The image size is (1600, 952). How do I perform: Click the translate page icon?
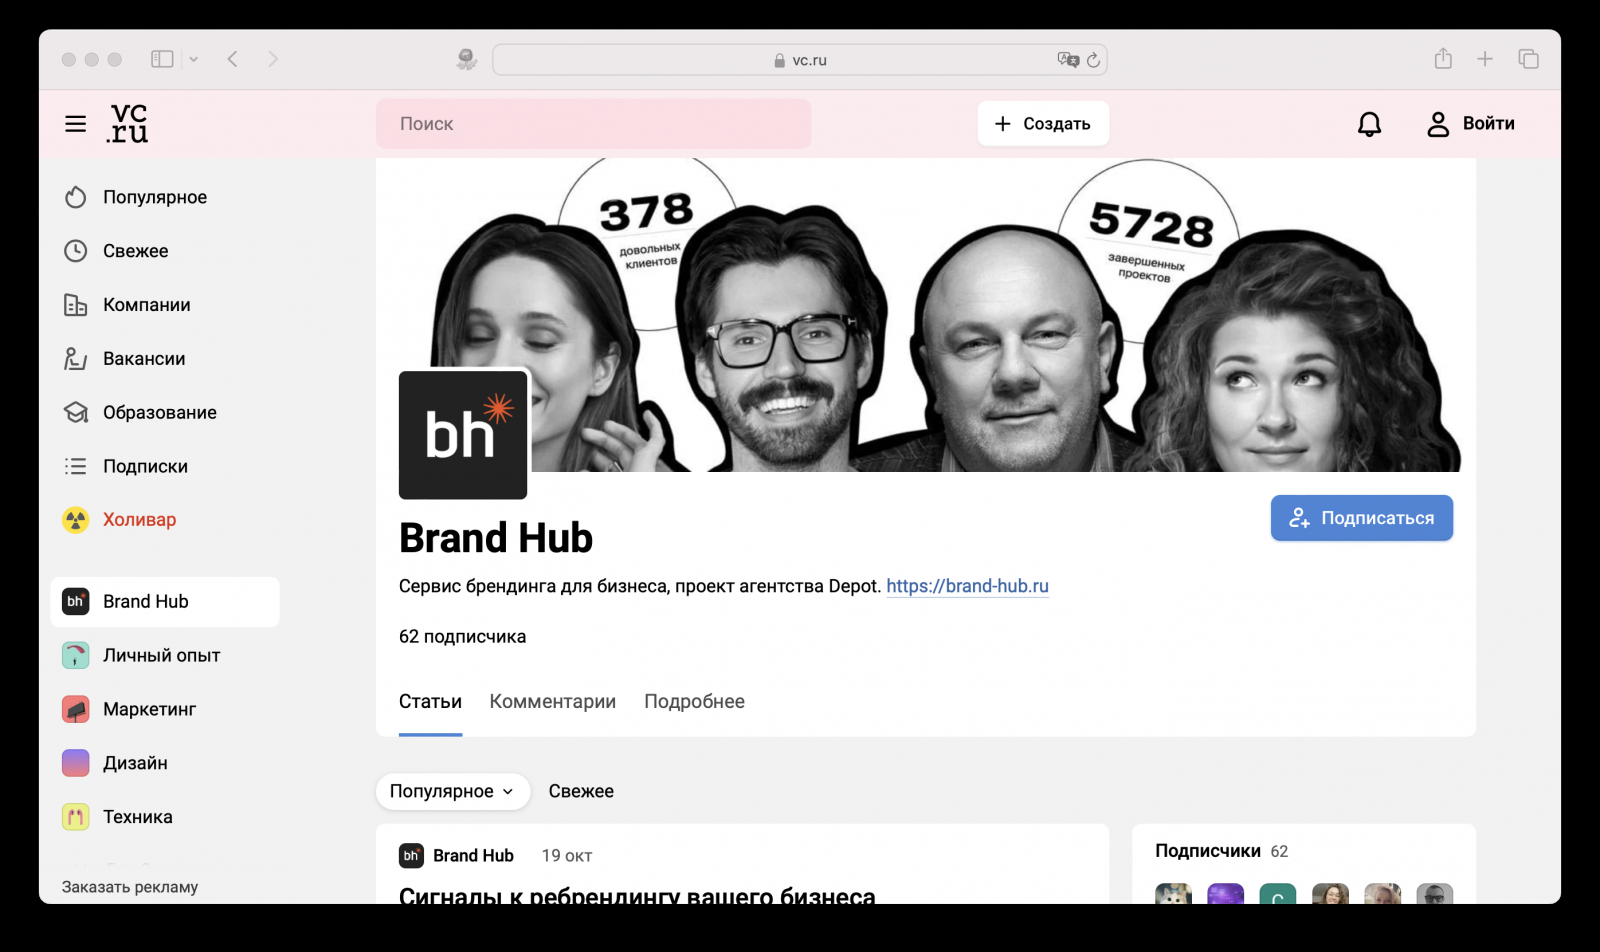click(1067, 60)
